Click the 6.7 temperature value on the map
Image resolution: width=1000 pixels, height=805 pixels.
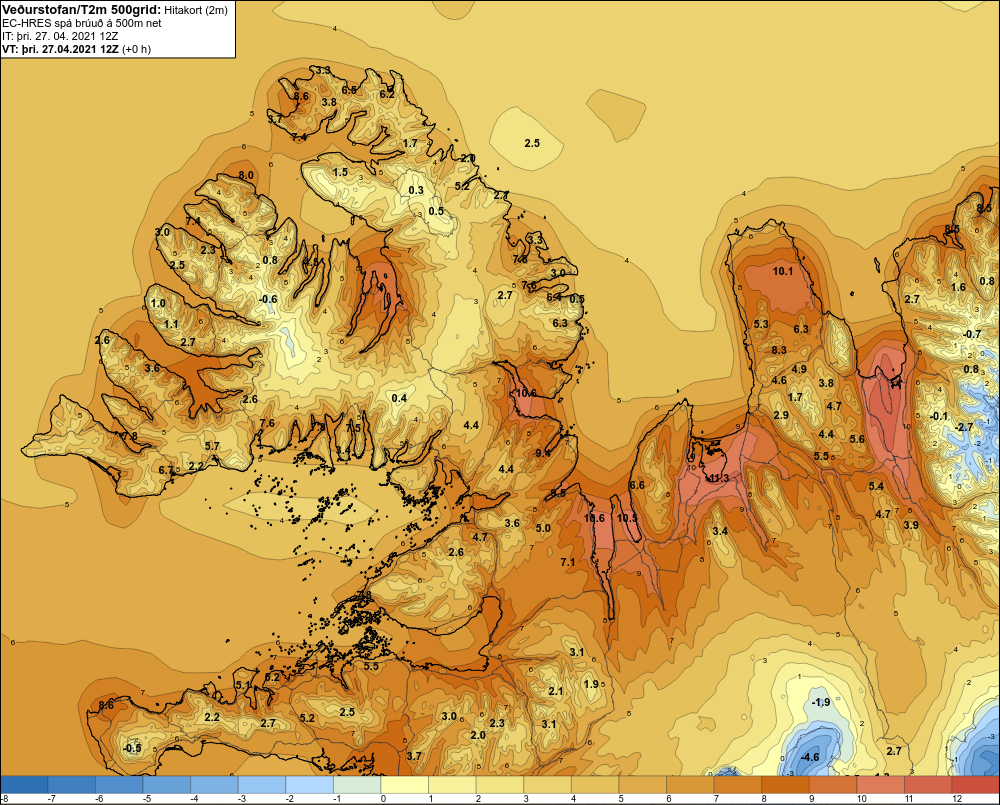coord(166,470)
